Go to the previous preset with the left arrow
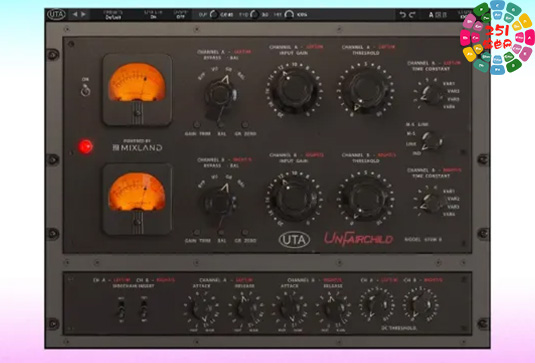Screen dimensions: 535x363 click(75, 14)
